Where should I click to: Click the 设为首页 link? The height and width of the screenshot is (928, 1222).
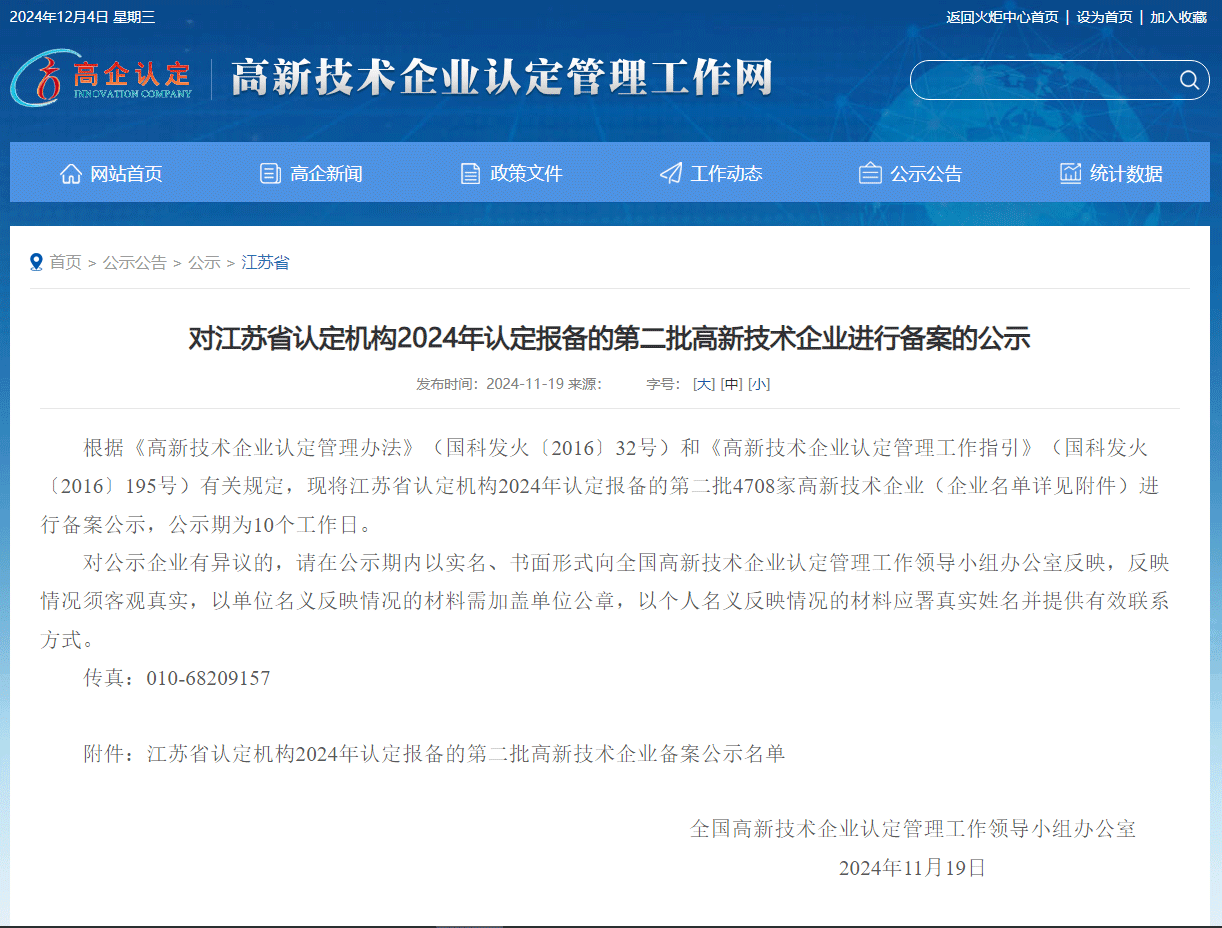(1103, 17)
